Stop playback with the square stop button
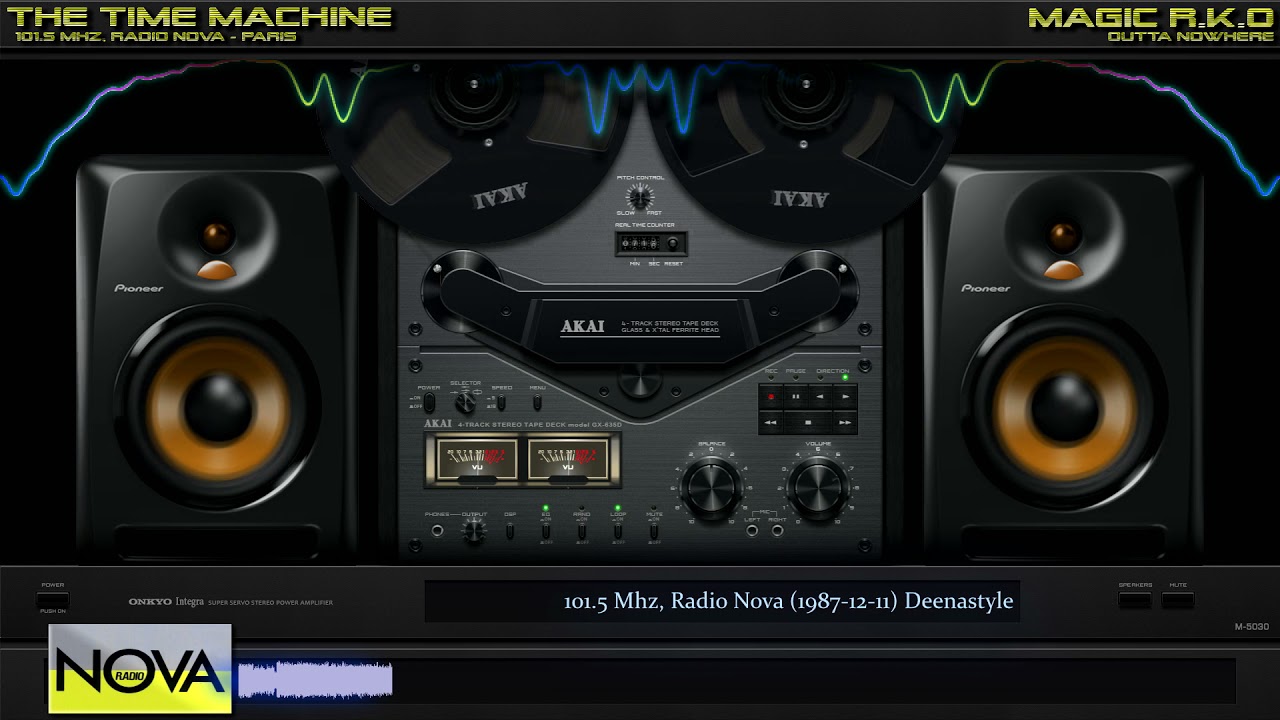This screenshot has width=1280, height=720. (x=808, y=422)
